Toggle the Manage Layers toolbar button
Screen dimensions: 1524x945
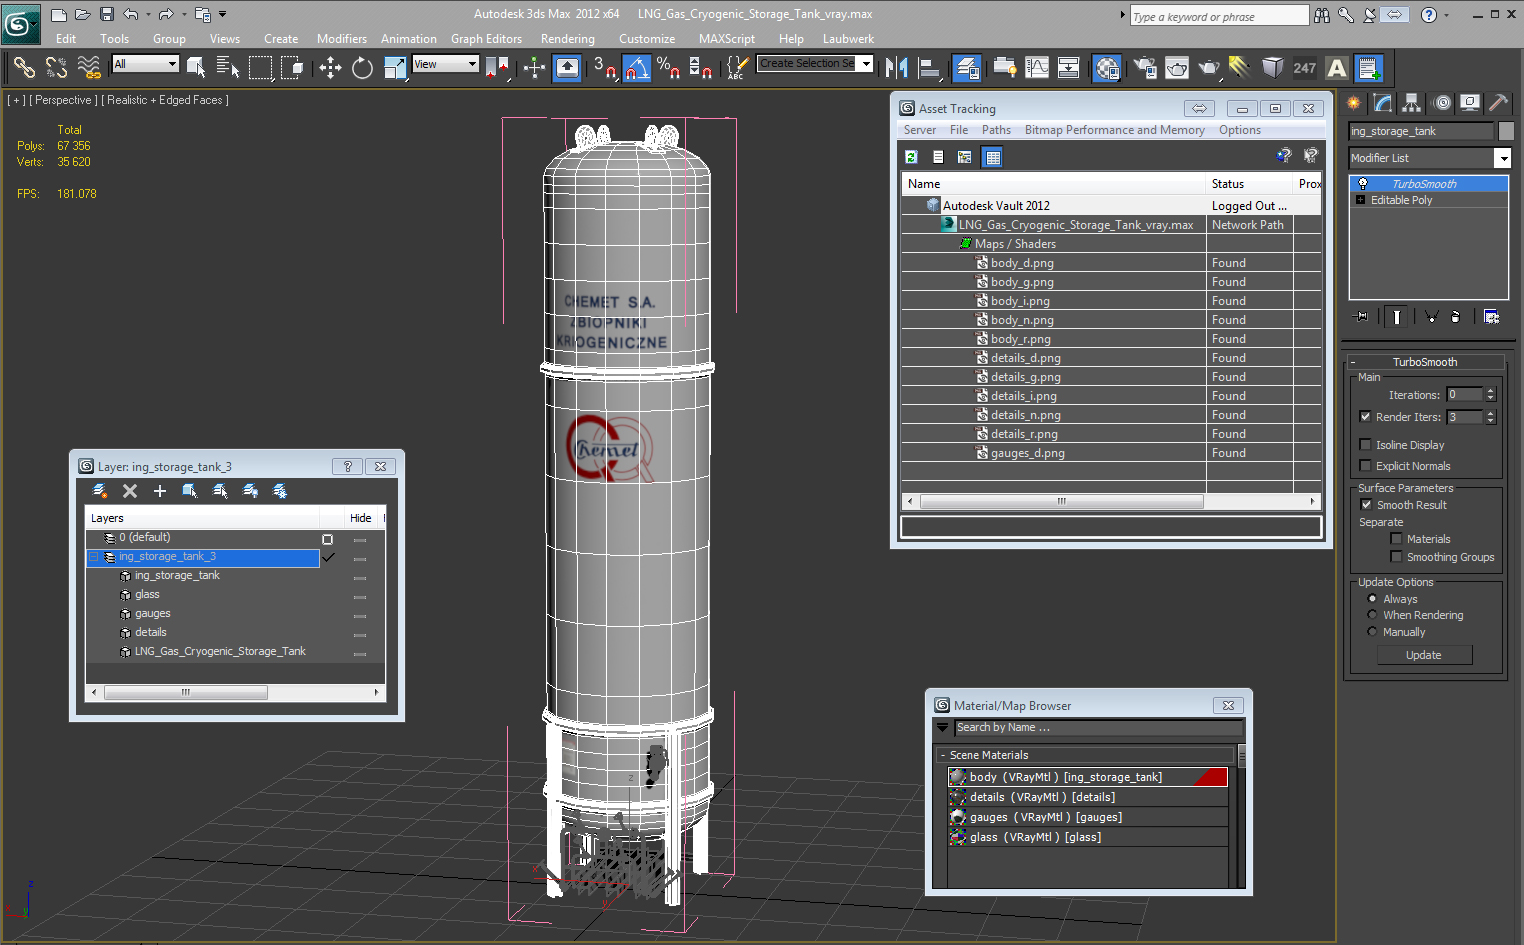point(966,67)
